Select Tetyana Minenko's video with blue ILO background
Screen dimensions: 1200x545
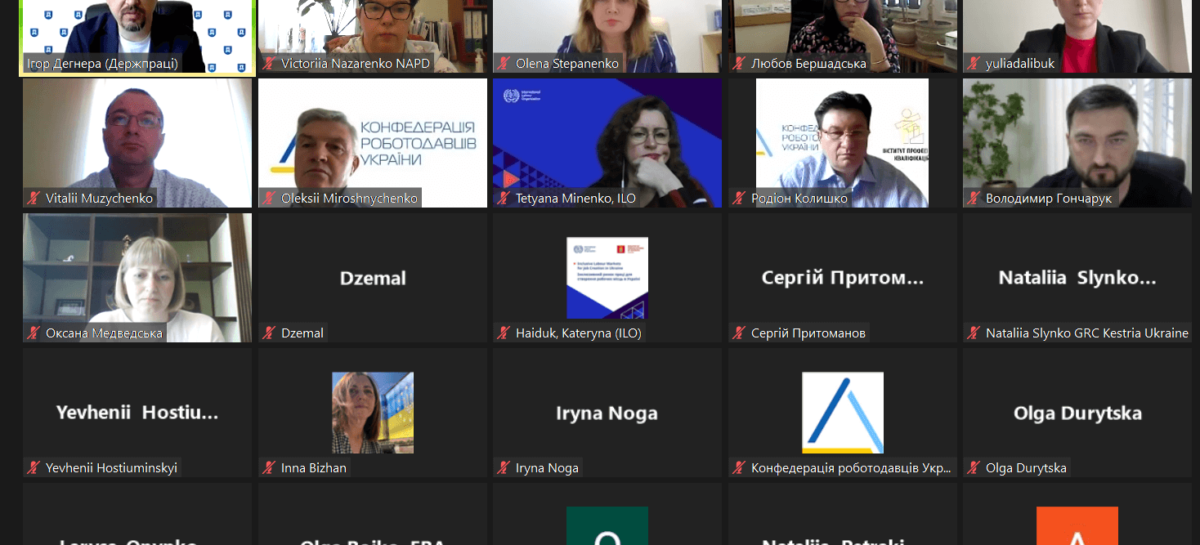click(607, 143)
